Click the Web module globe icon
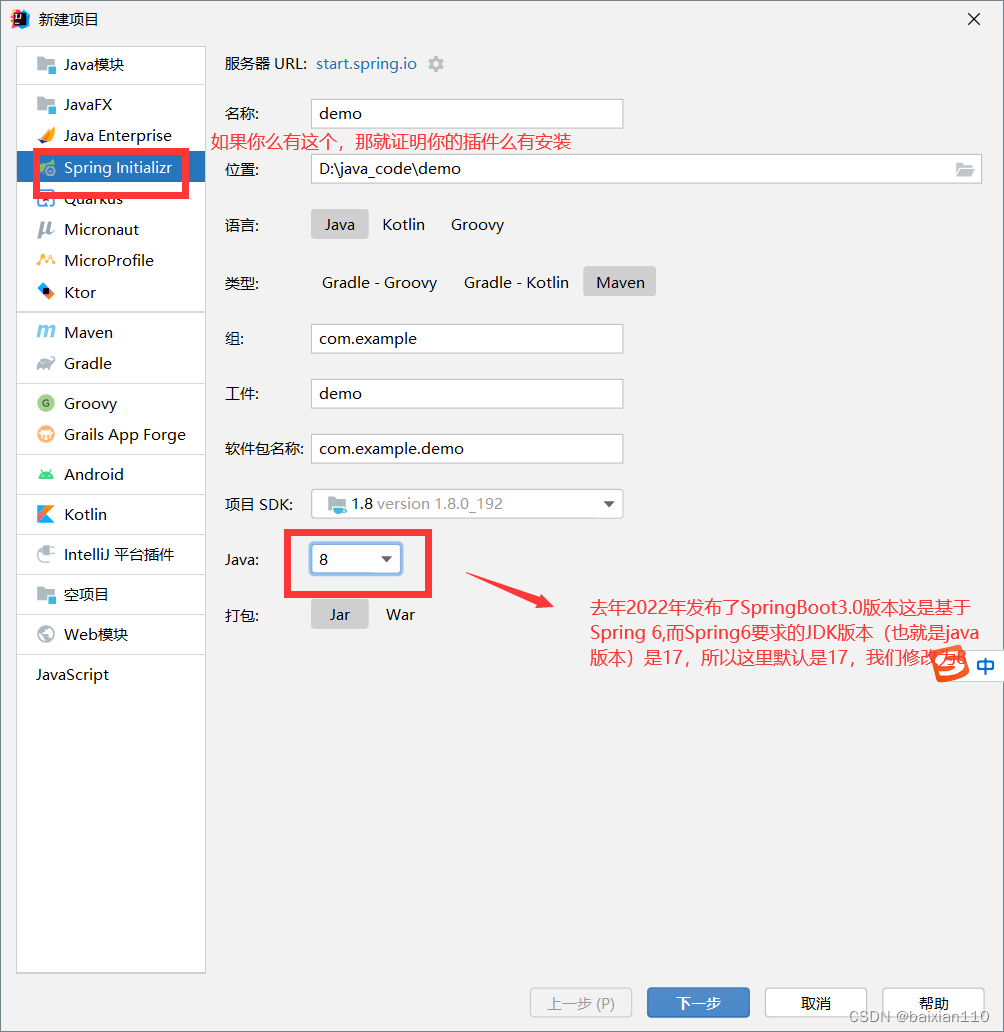1004x1032 pixels. click(46, 634)
